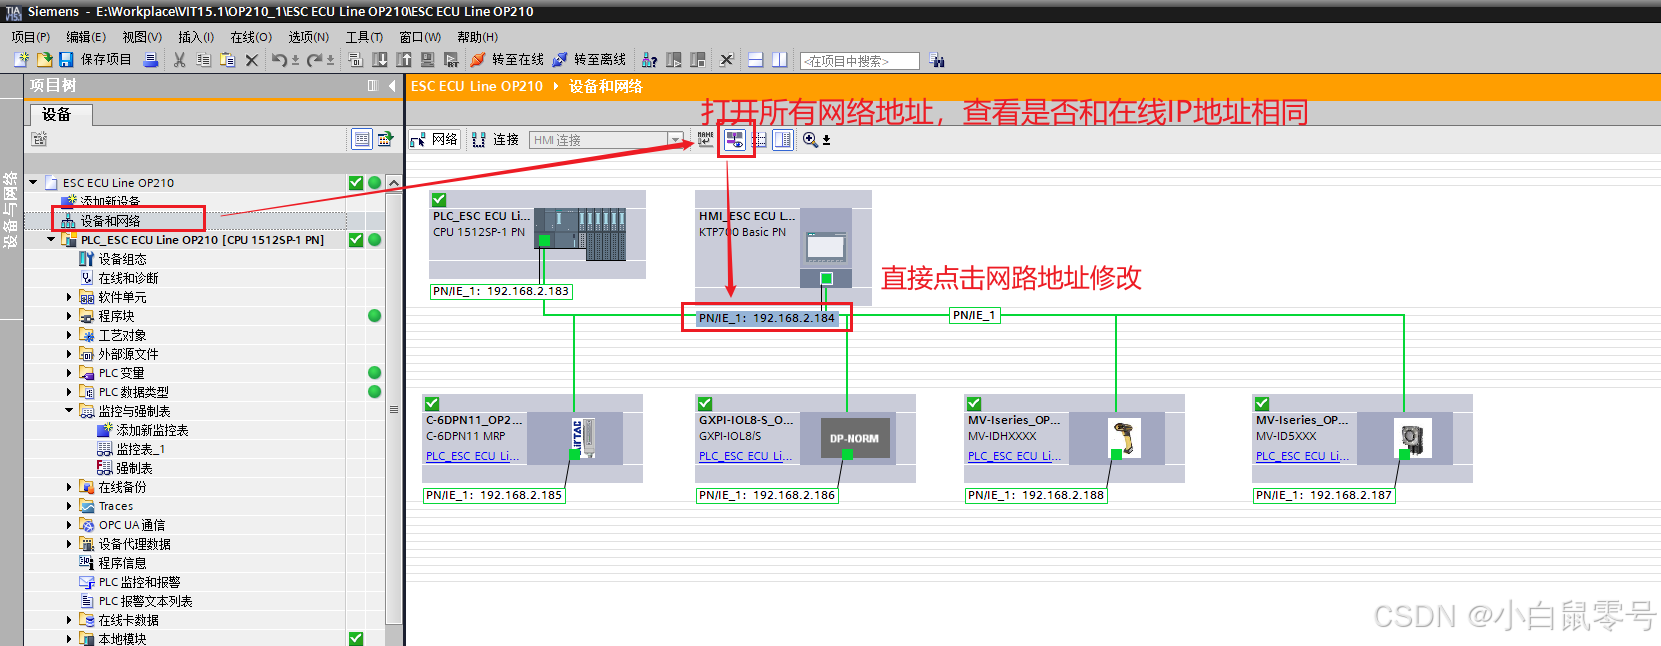Switch to network view with 网络 button

pyautogui.click(x=434, y=140)
